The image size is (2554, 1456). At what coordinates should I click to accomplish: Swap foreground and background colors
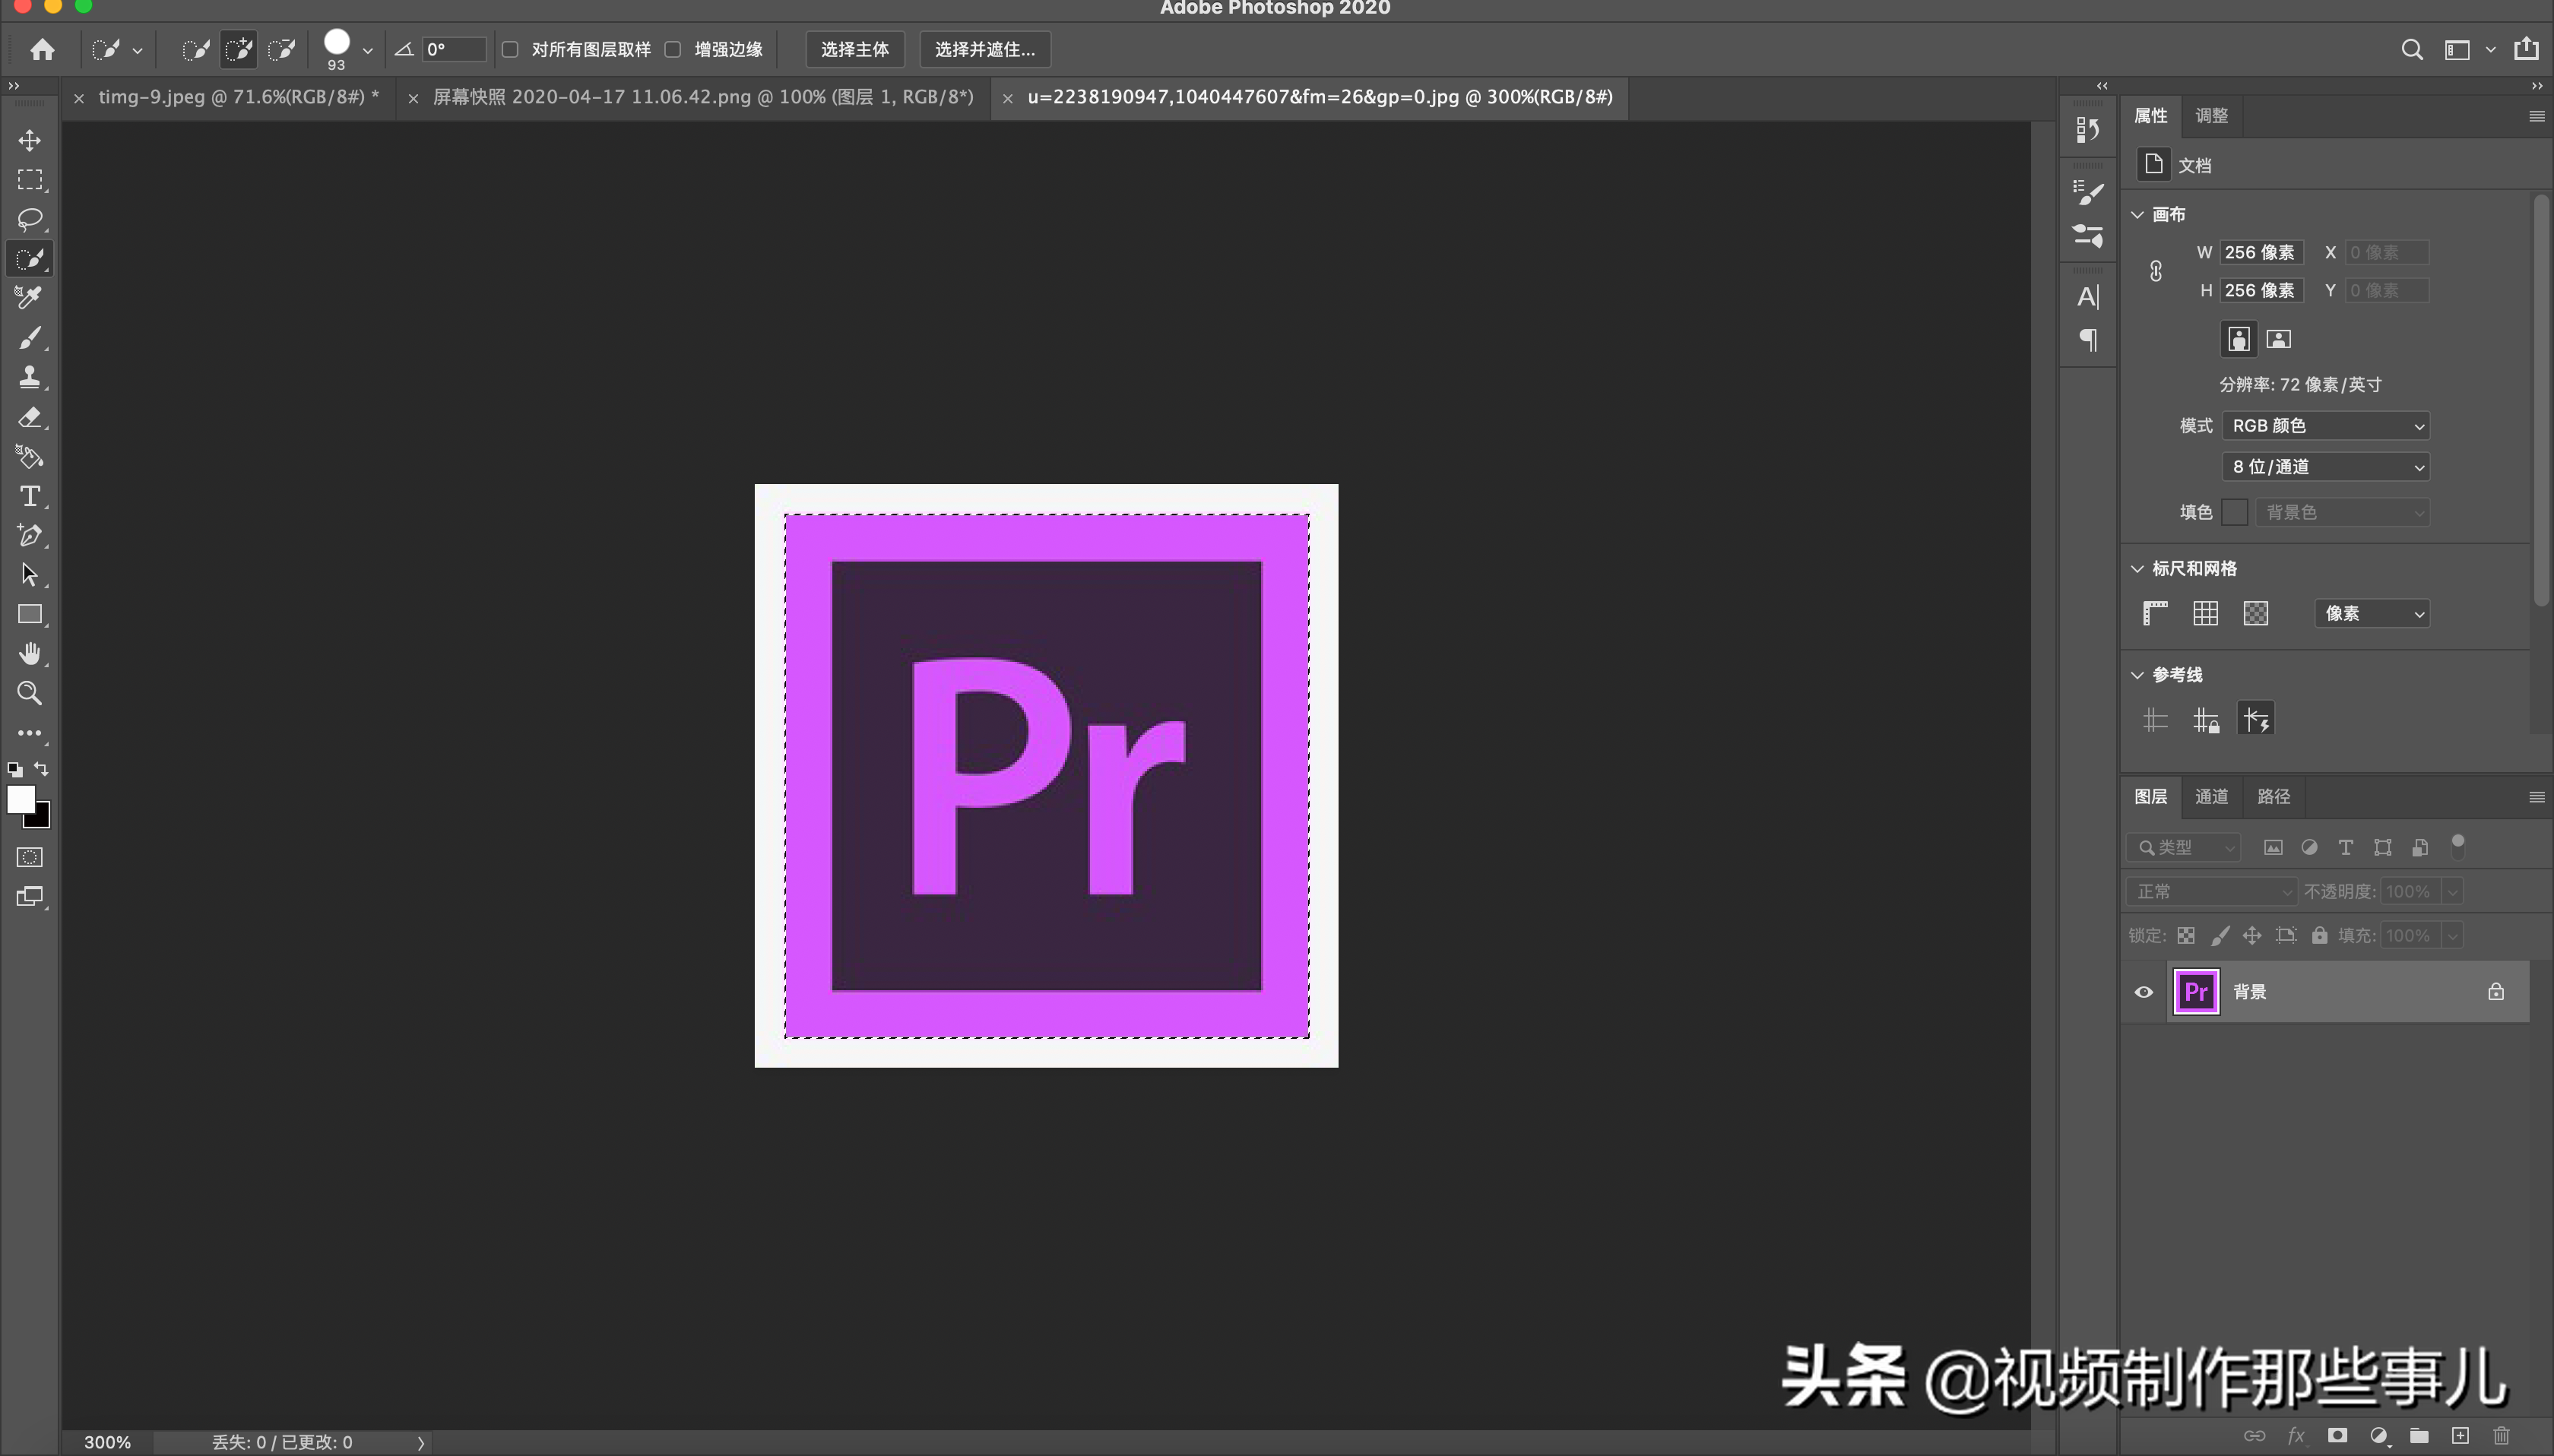(41, 769)
